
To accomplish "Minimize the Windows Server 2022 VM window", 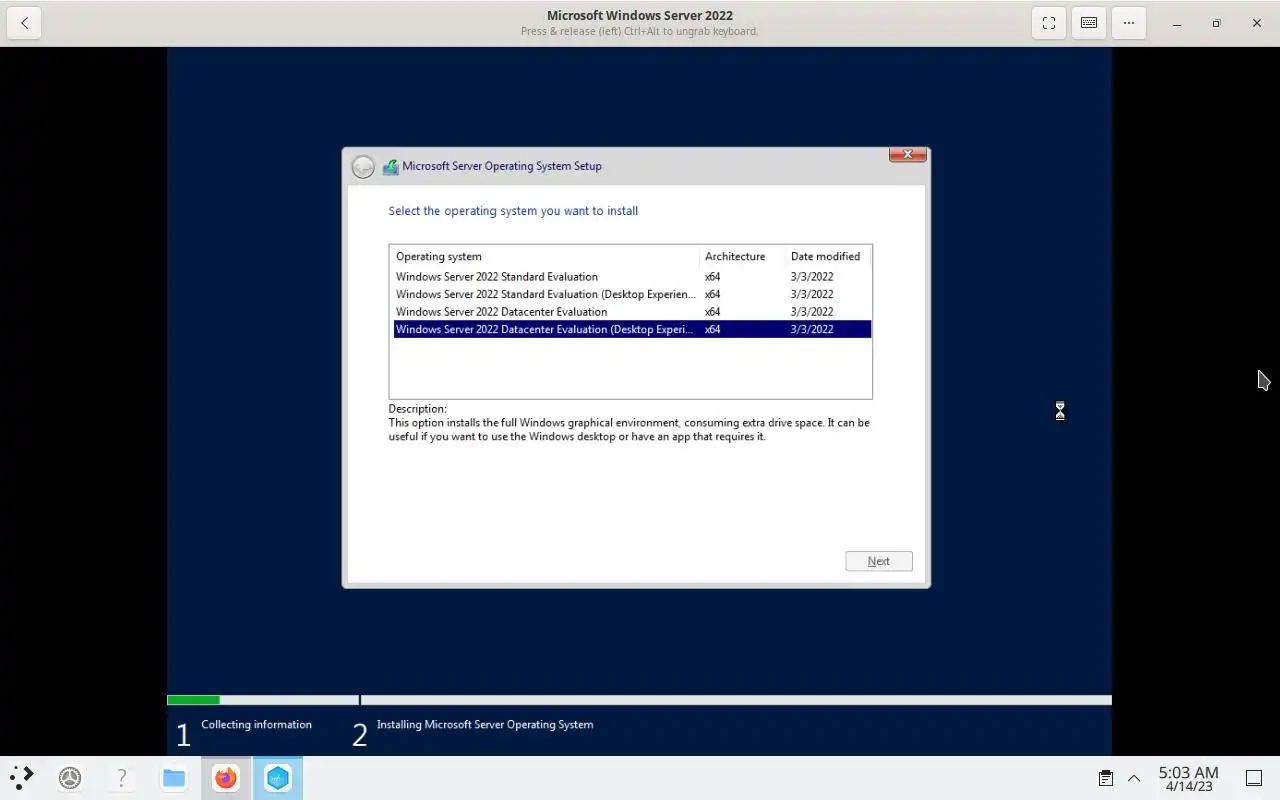I will click(x=1177, y=23).
